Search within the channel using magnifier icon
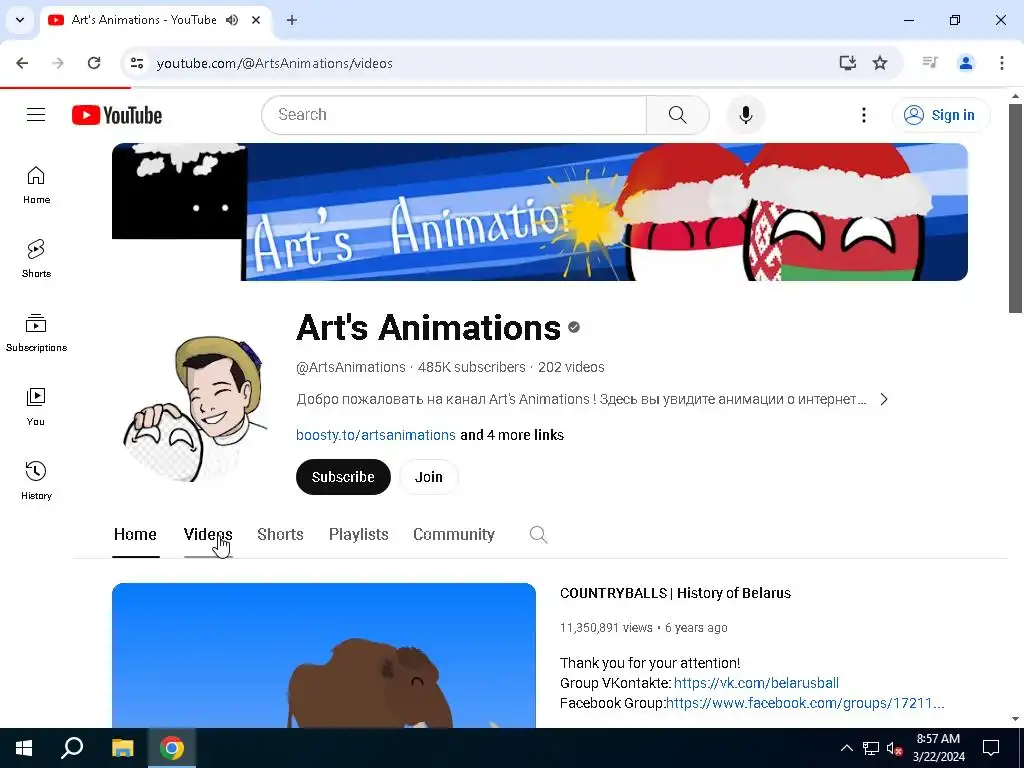 click(x=538, y=534)
